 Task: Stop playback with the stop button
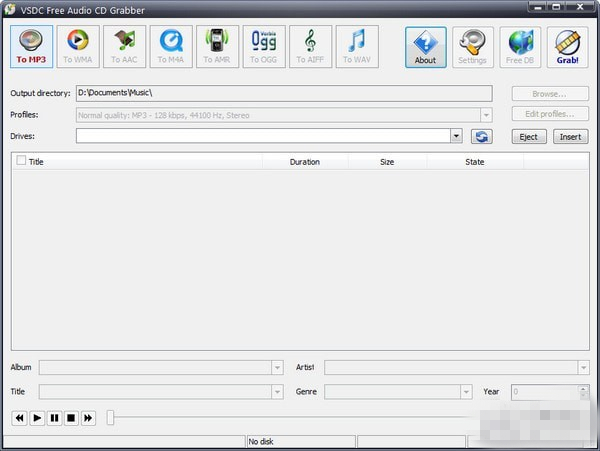tap(71, 418)
